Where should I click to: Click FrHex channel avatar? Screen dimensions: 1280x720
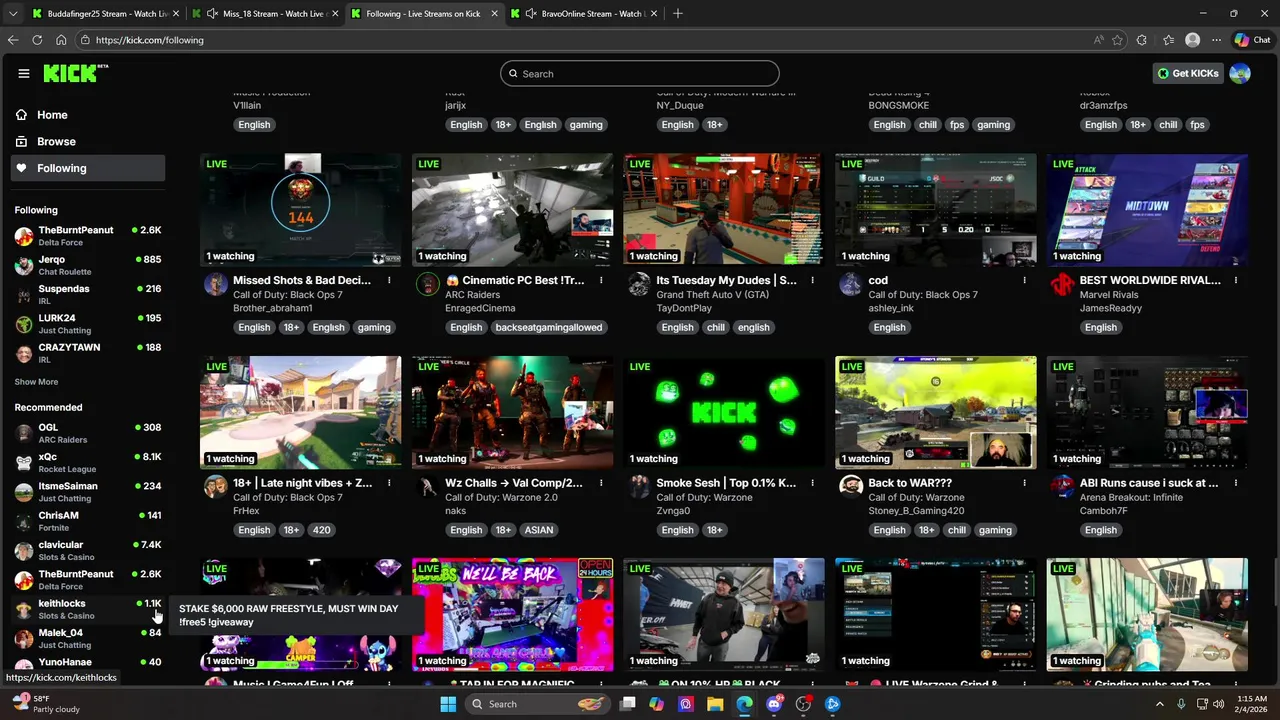click(215, 487)
